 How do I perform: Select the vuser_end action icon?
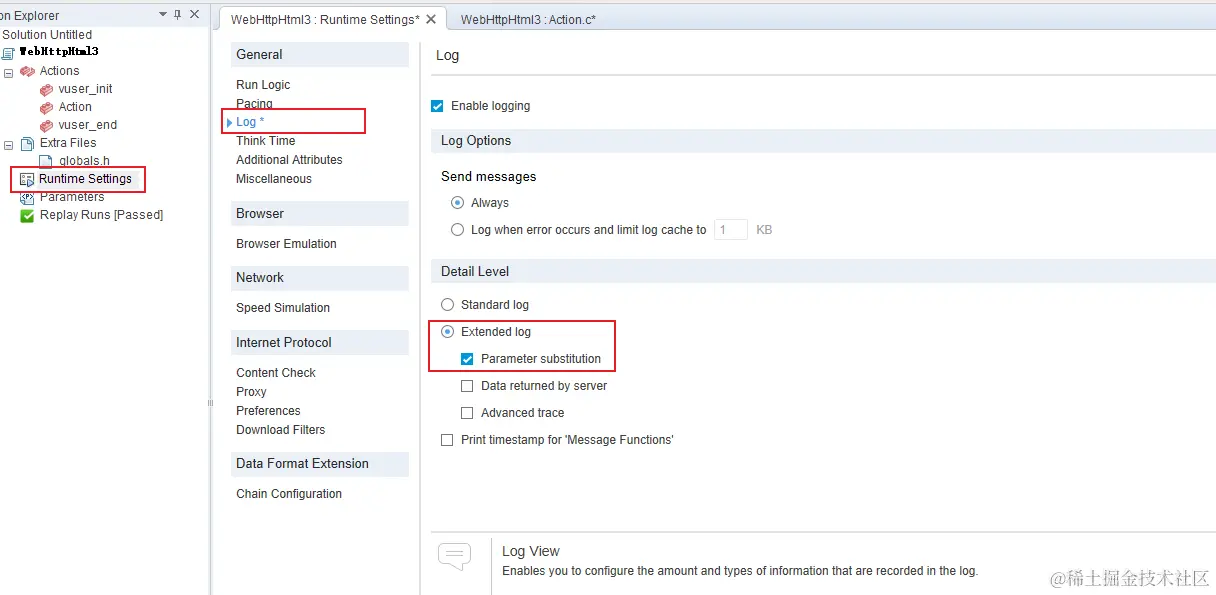(46, 125)
